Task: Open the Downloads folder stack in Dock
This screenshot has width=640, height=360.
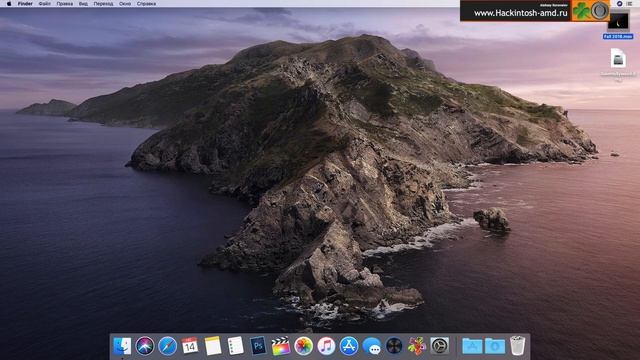Action: (x=495, y=346)
